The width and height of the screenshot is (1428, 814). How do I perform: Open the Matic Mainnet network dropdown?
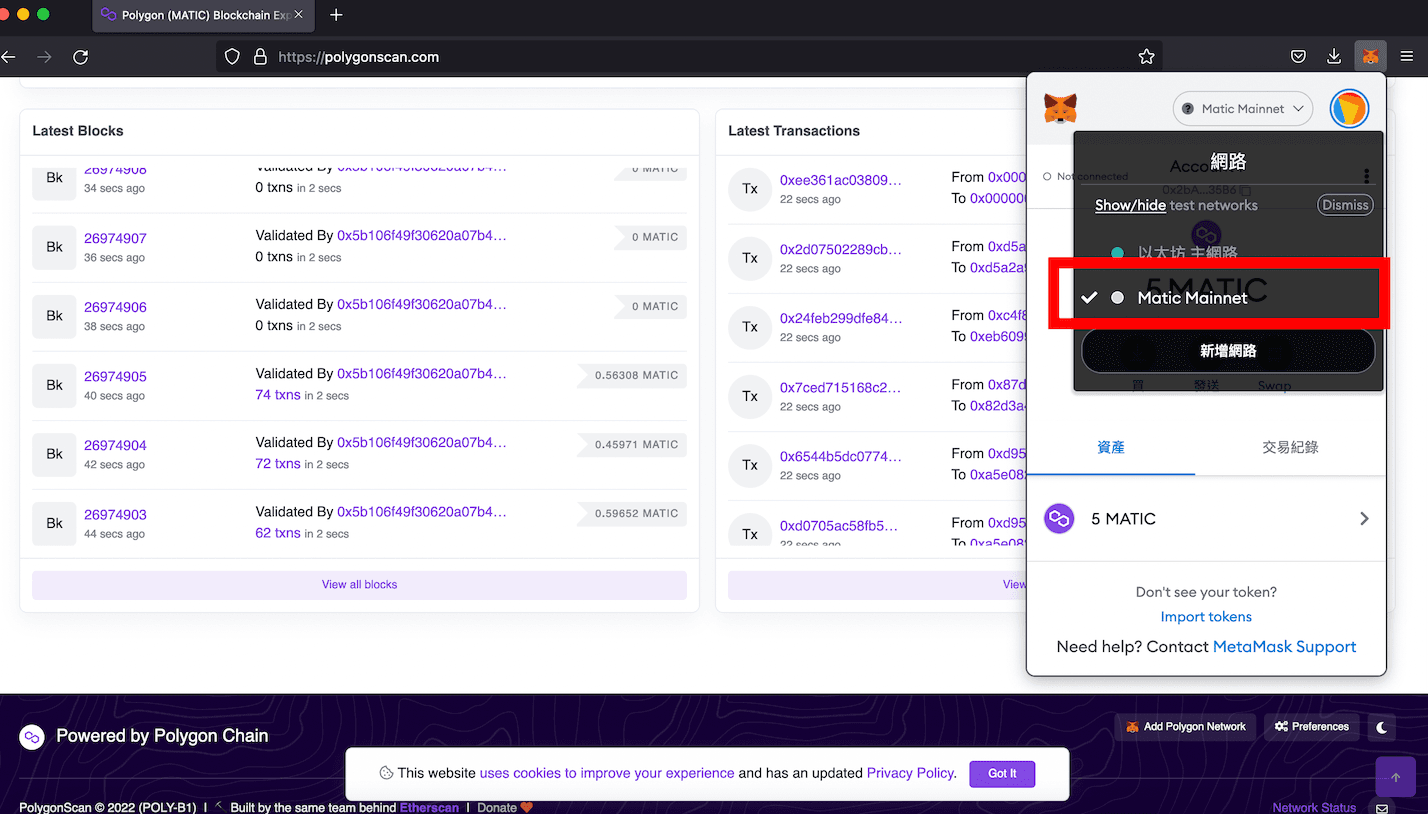click(1242, 108)
